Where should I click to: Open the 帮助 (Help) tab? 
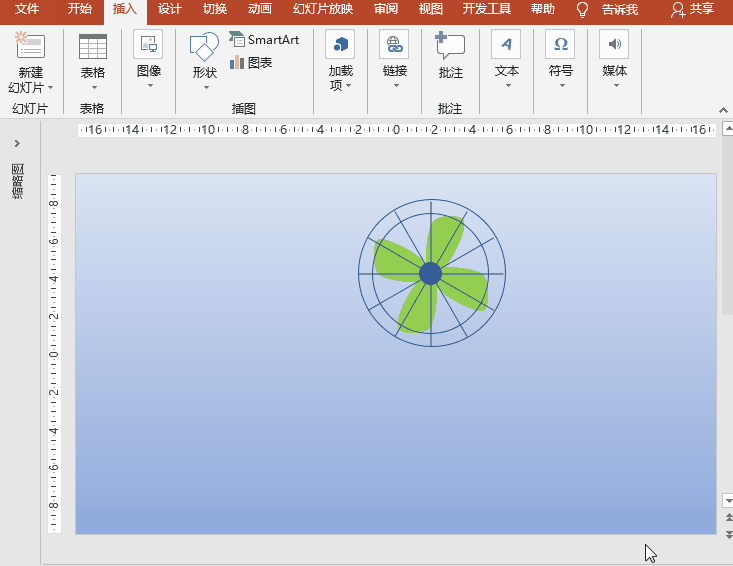[x=543, y=9]
